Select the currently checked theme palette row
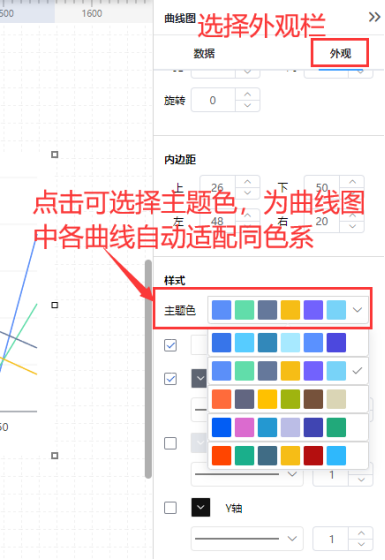This screenshot has width=385, height=560. (288, 371)
